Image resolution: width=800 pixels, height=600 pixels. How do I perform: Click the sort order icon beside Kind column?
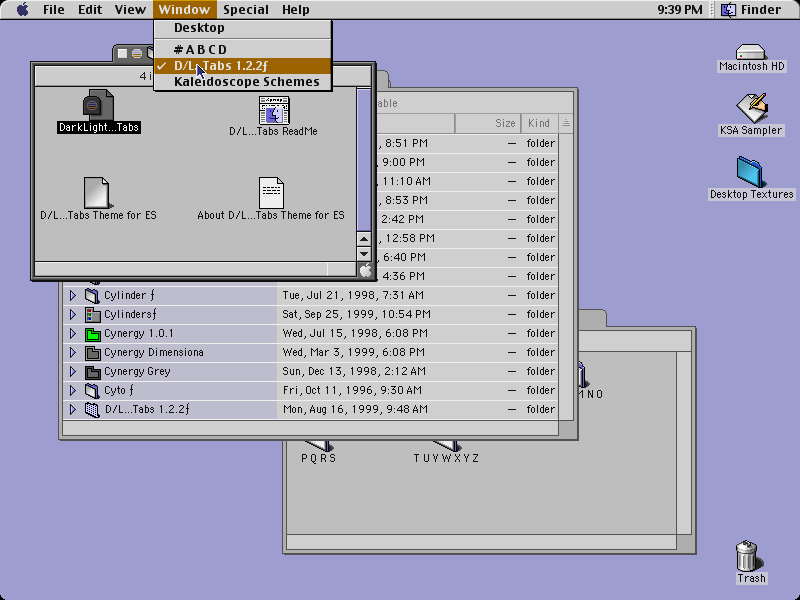pyautogui.click(x=566, y=123)
